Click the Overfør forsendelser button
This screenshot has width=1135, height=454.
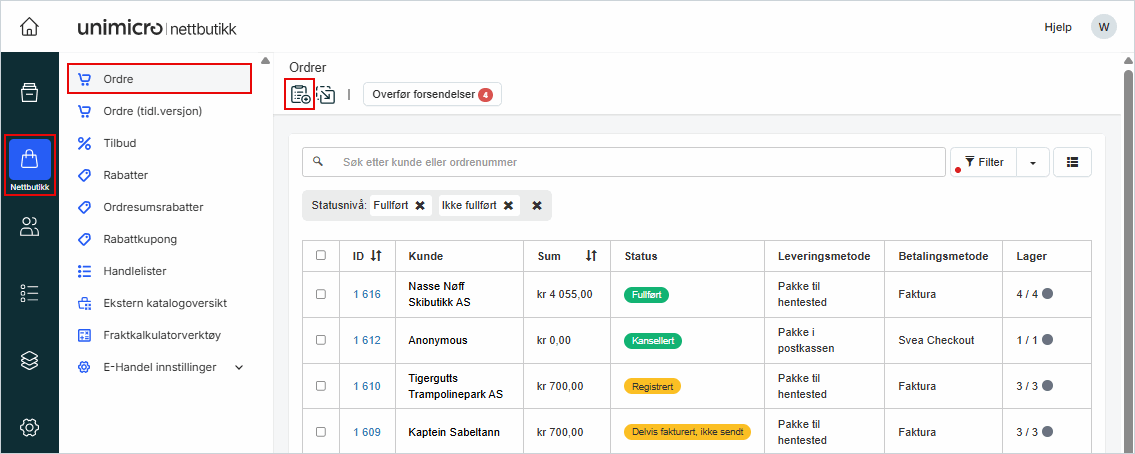tap(432, 95)
